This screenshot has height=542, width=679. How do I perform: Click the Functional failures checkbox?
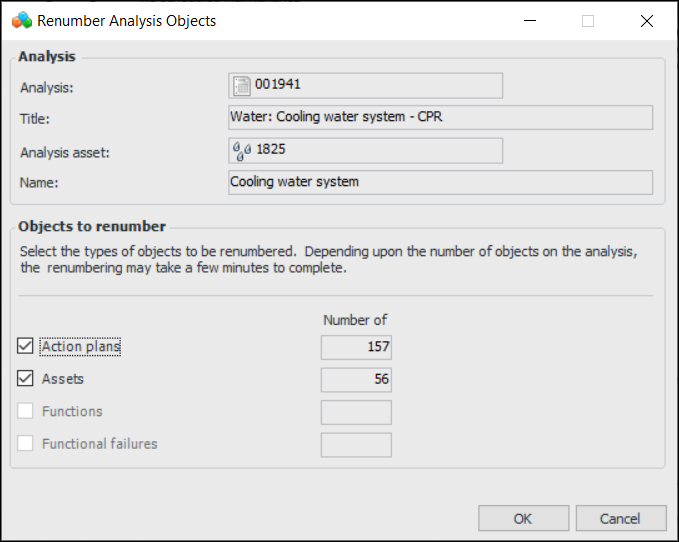click(26, 443)
